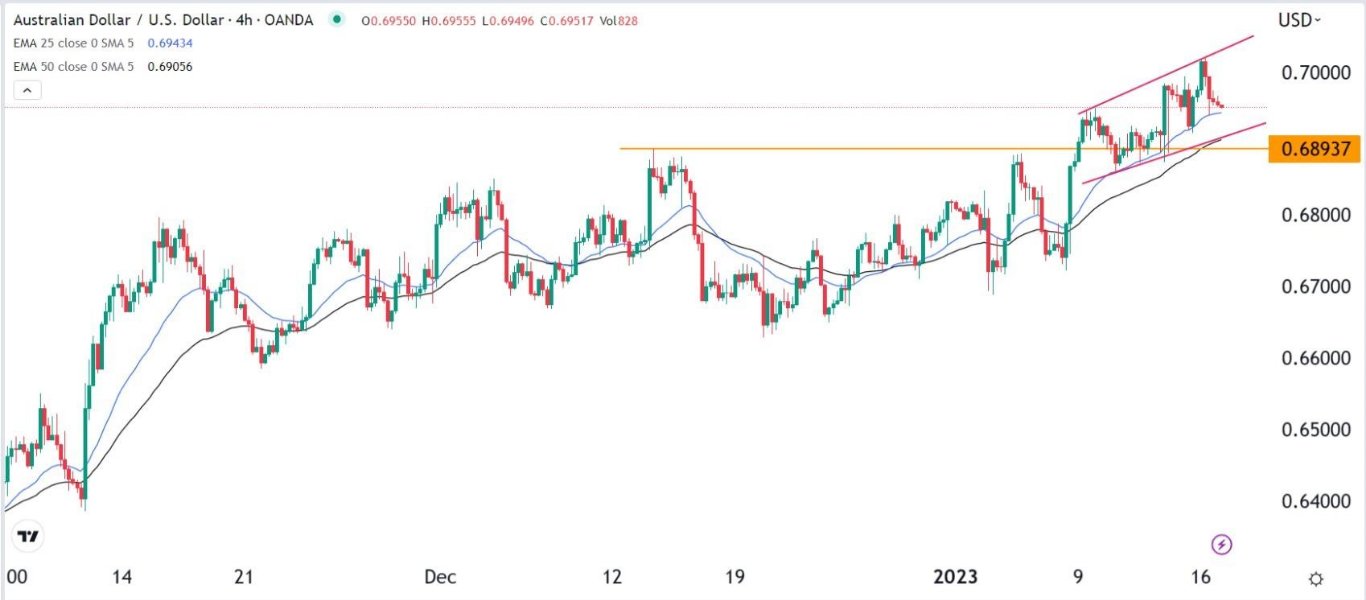Select the lower pink channel trendline

point(1160,161)
